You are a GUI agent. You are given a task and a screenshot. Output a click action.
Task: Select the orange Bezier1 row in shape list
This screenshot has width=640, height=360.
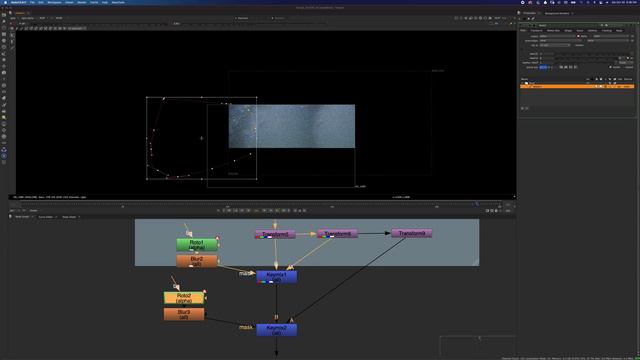click(x=577, y=87)
